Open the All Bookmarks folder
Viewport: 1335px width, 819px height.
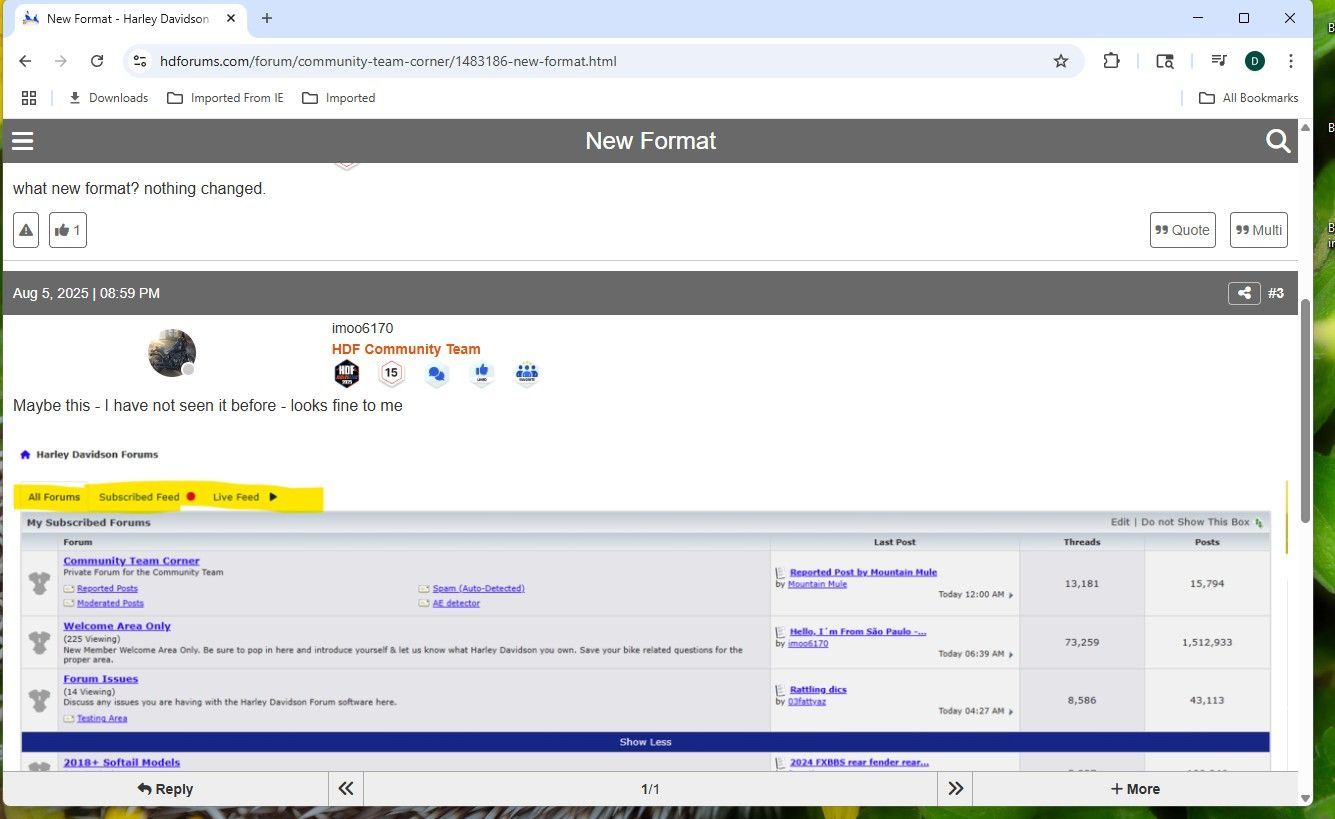[1249, 98]
